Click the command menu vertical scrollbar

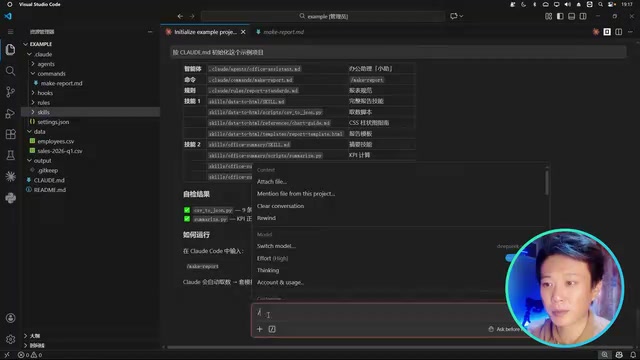[547, 182]
